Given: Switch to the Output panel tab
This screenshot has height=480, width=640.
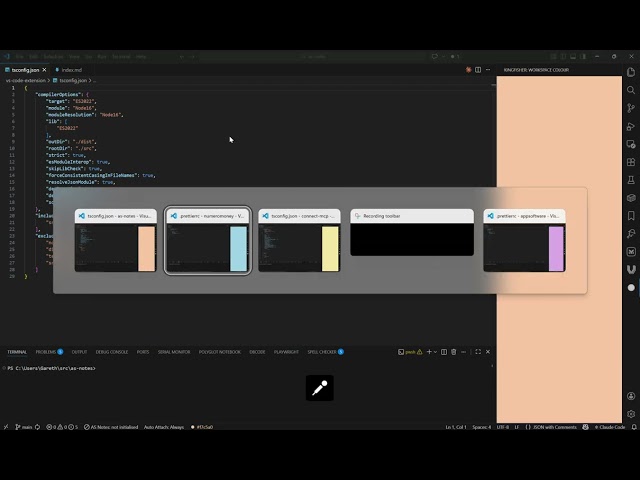Looking at the screenshot, I should click(79, 352).
